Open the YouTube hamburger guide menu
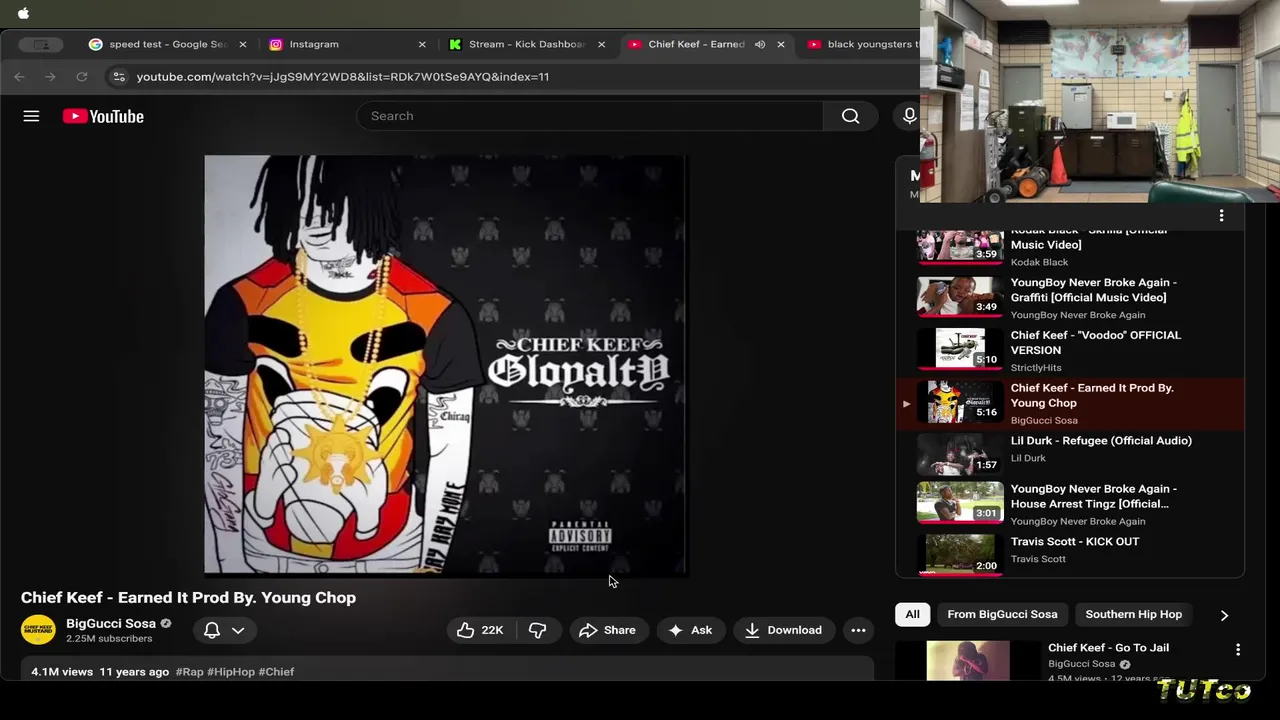This screenshot has height=720, width=1280. (31, 116)
